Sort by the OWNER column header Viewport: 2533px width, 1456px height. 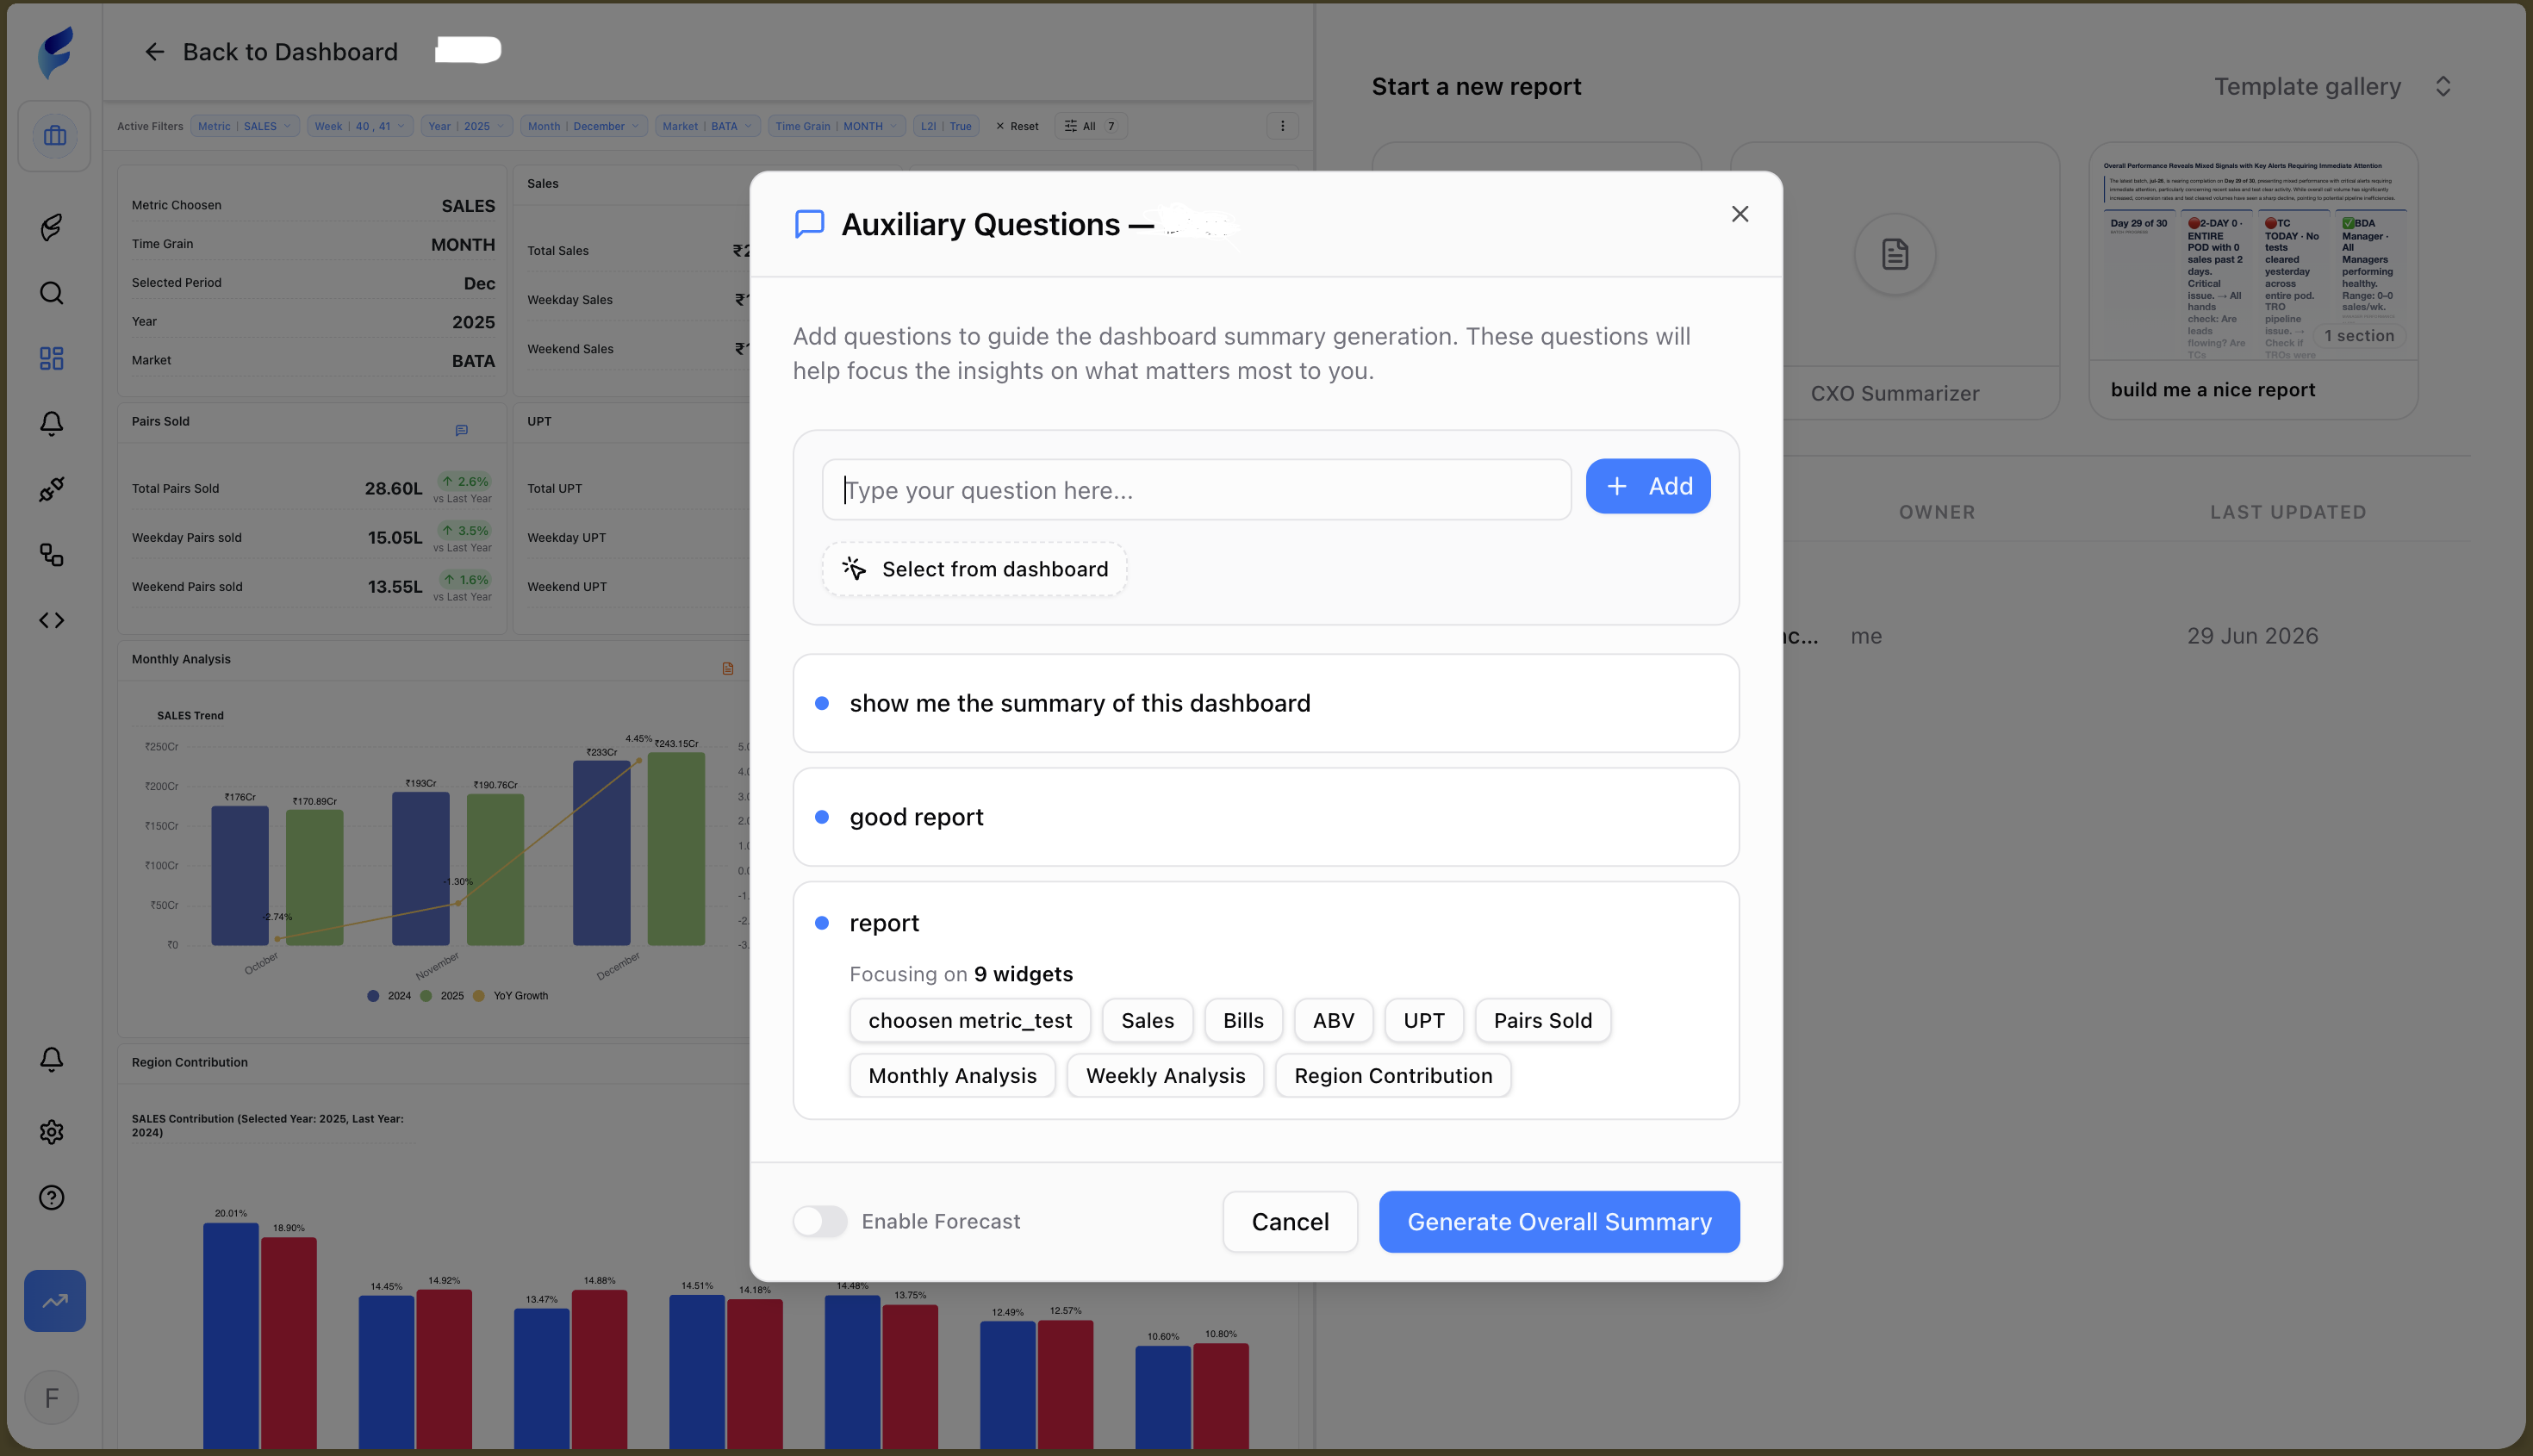(1937, 512)
